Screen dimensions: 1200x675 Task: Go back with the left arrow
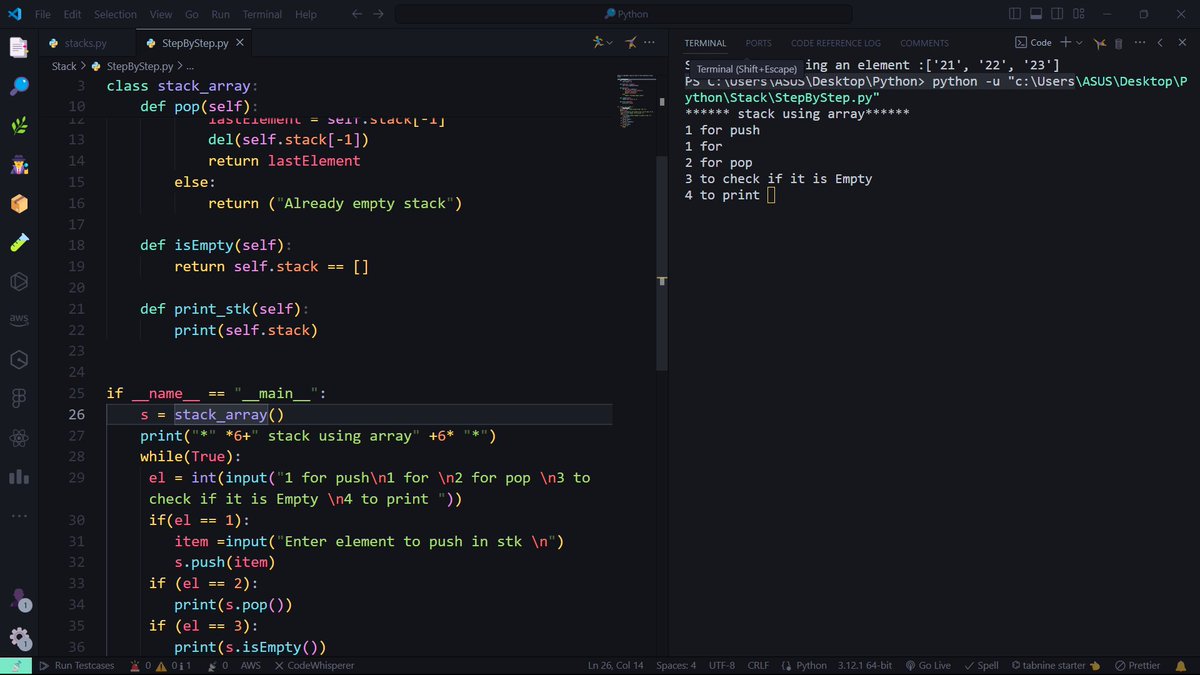(x=358, y=14)
